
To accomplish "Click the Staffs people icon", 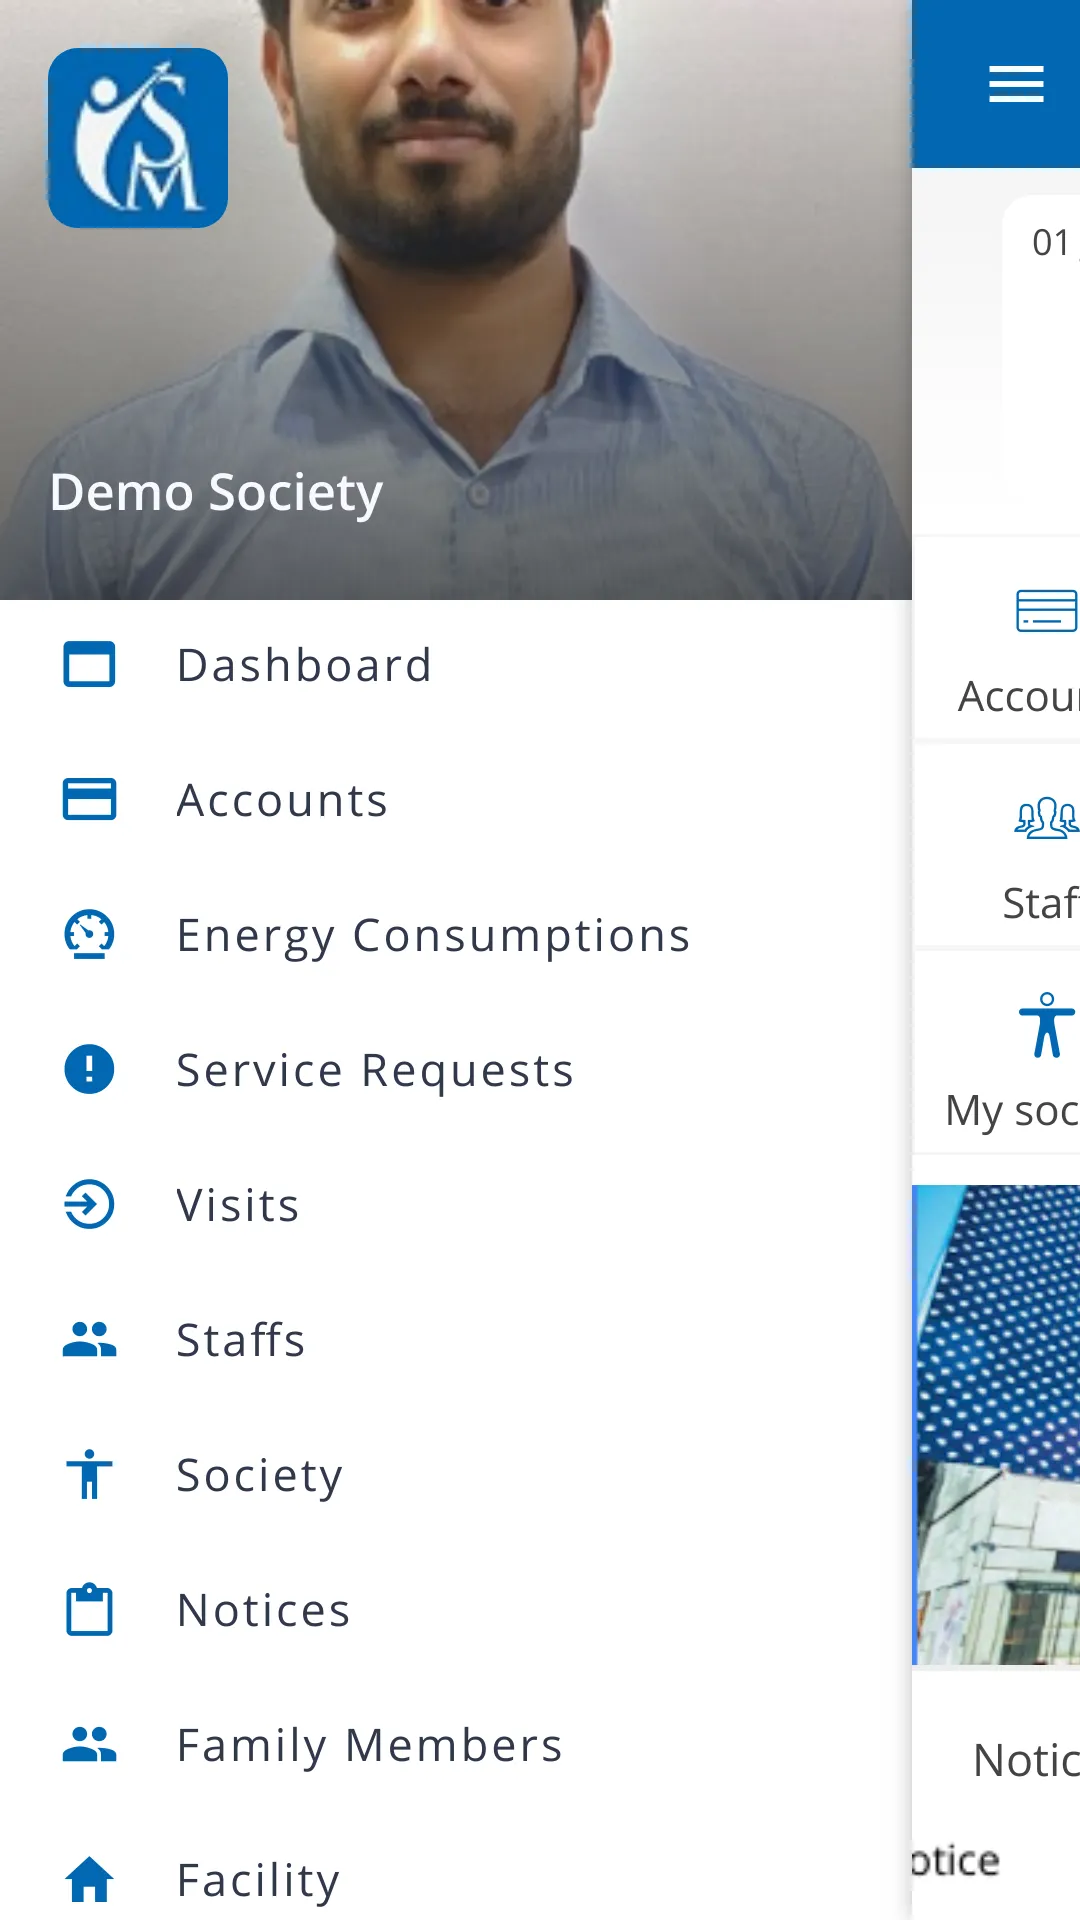I will 90,1340.
